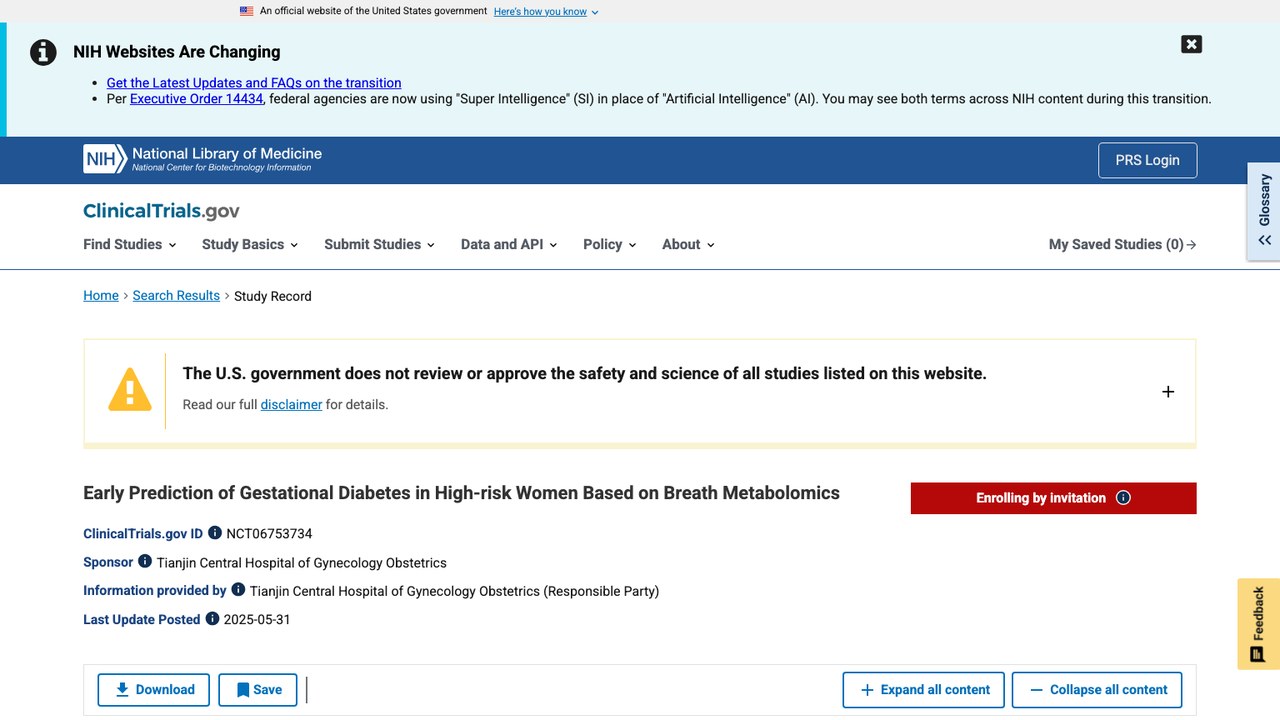This screenshot has height=720, width=1280.
Task: Open the Data and API menu
Action: (509, 244)
